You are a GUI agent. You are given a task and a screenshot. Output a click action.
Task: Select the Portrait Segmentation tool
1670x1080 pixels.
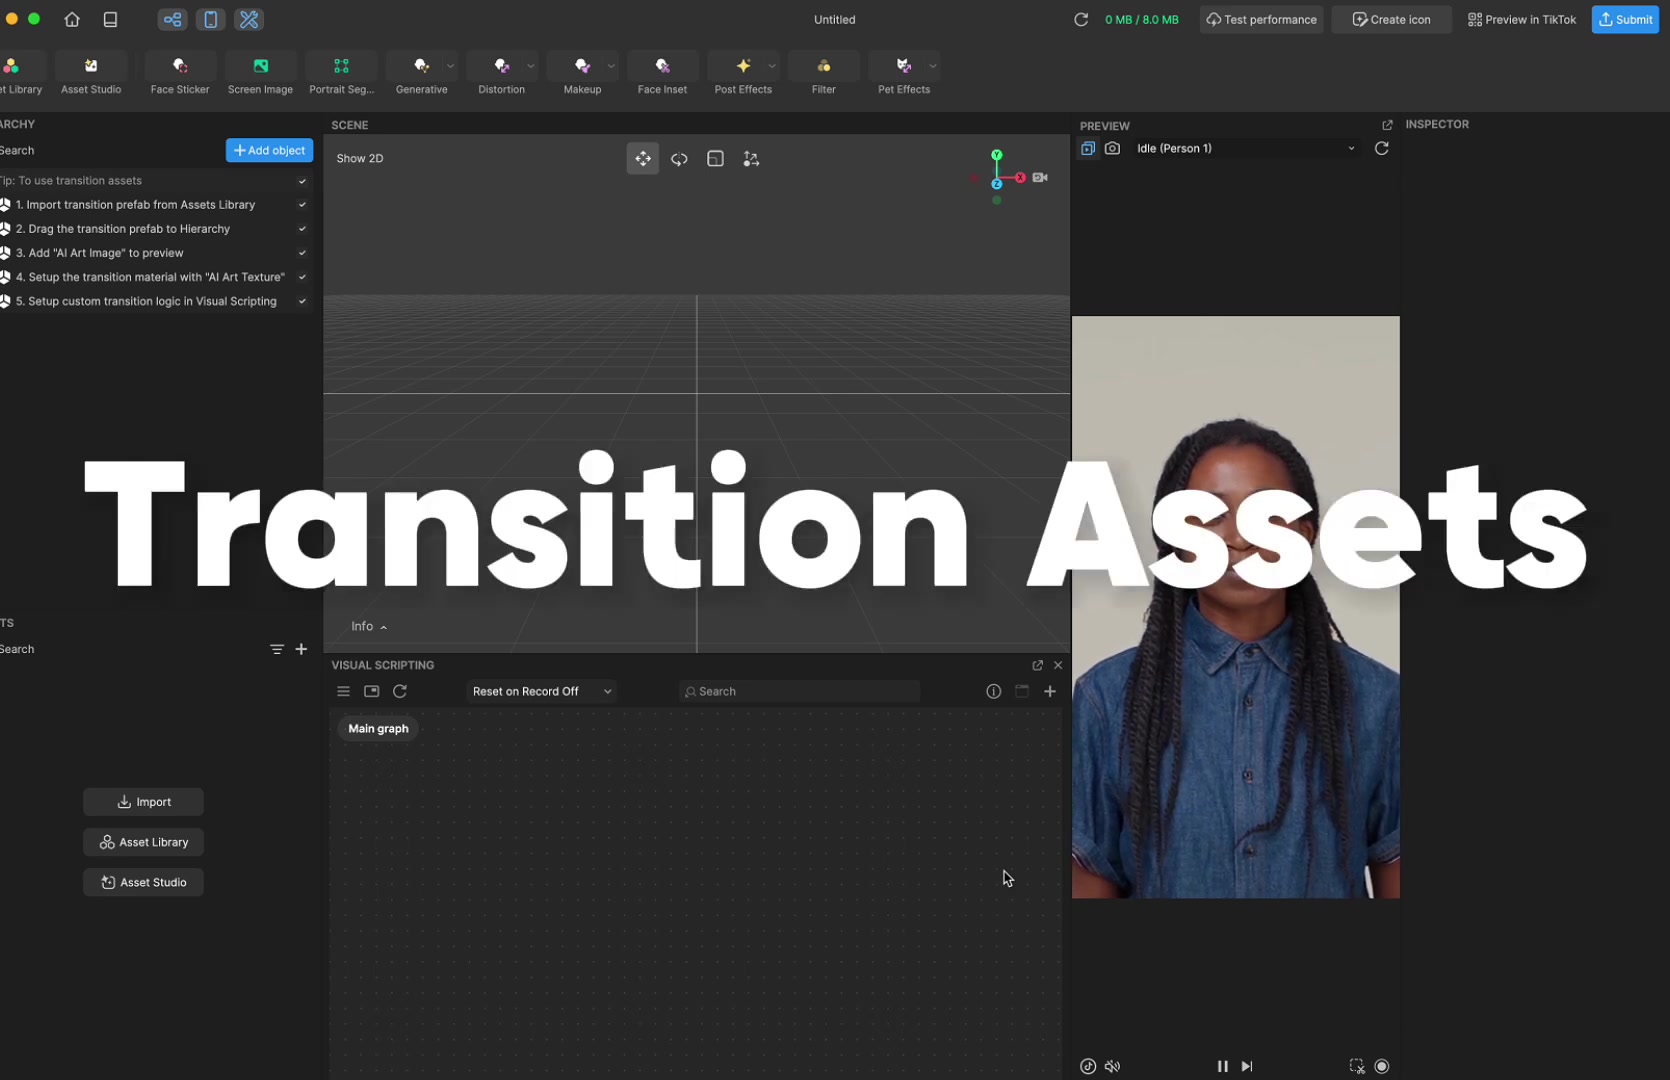(341, 75)
